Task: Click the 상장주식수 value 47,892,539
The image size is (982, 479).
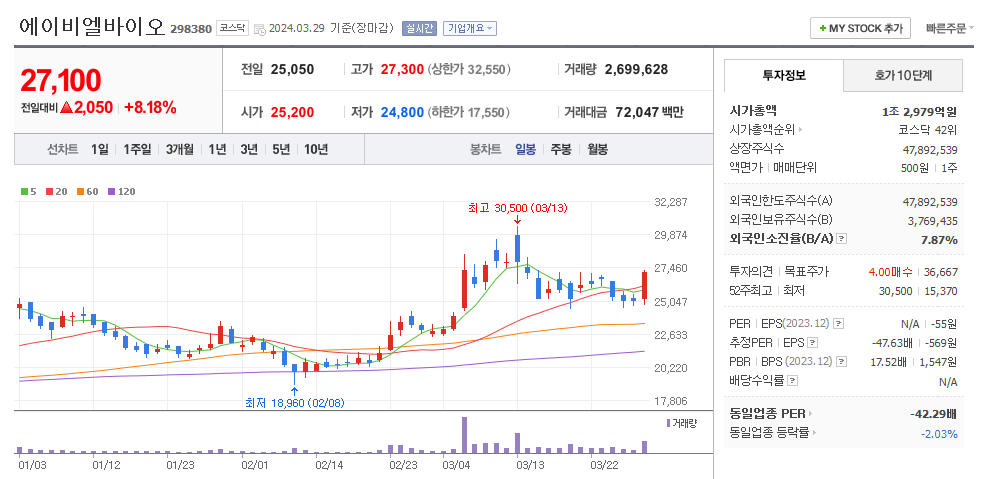Action: pos(929,149)
